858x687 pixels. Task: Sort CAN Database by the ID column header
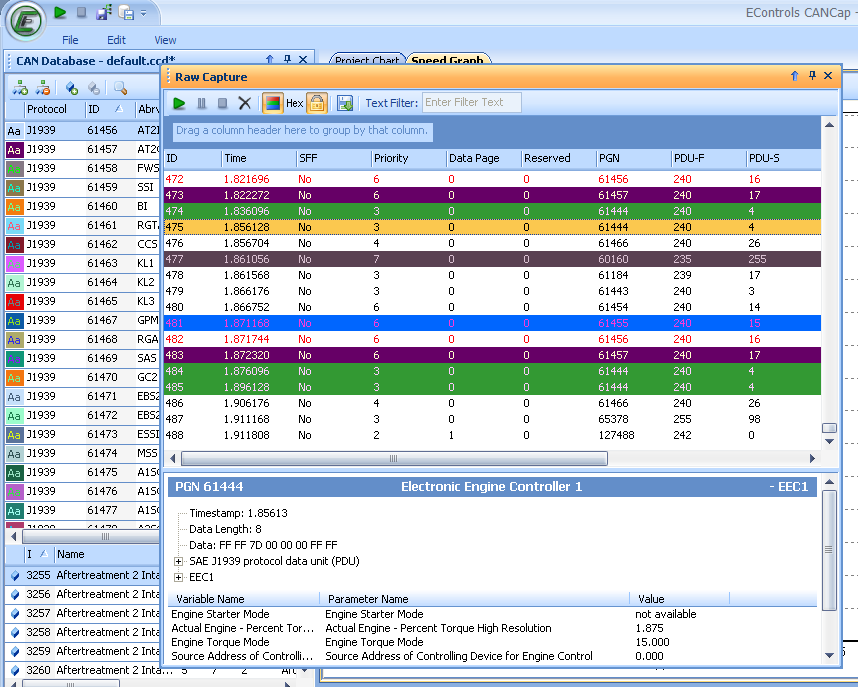point(109,109)
